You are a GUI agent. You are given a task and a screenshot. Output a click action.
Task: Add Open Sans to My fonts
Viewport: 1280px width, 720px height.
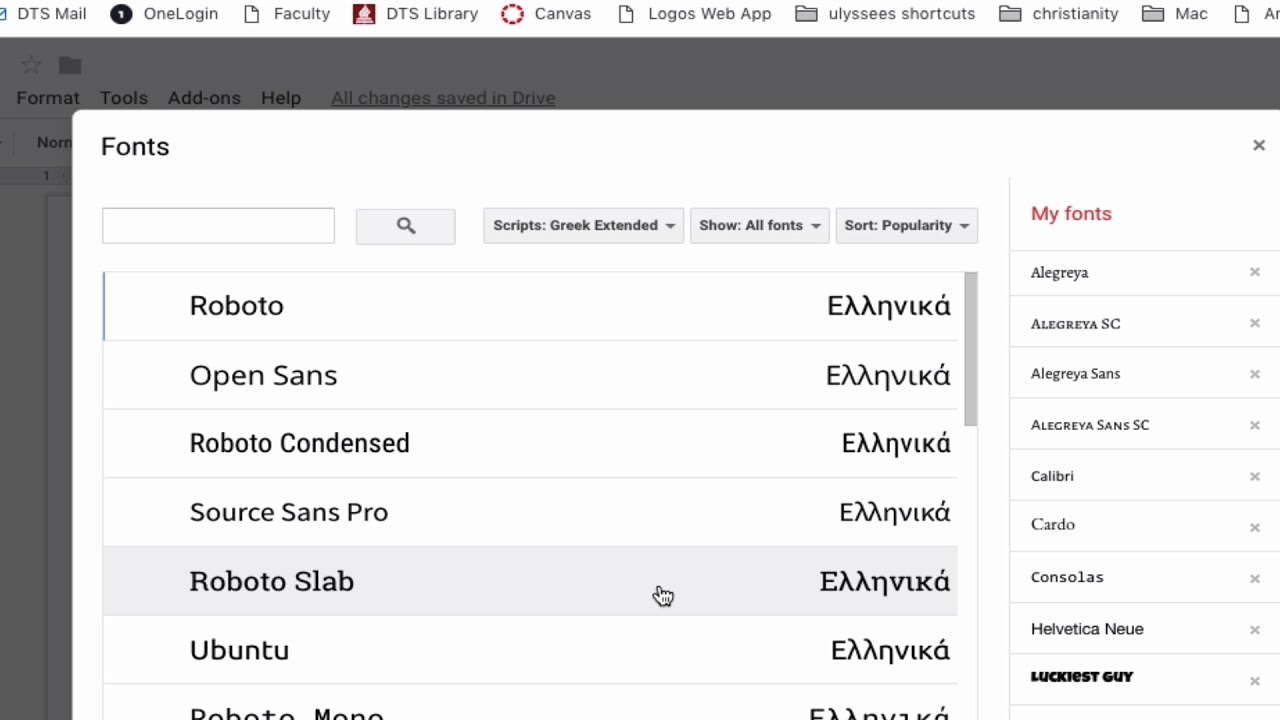(x=264, y=375)
